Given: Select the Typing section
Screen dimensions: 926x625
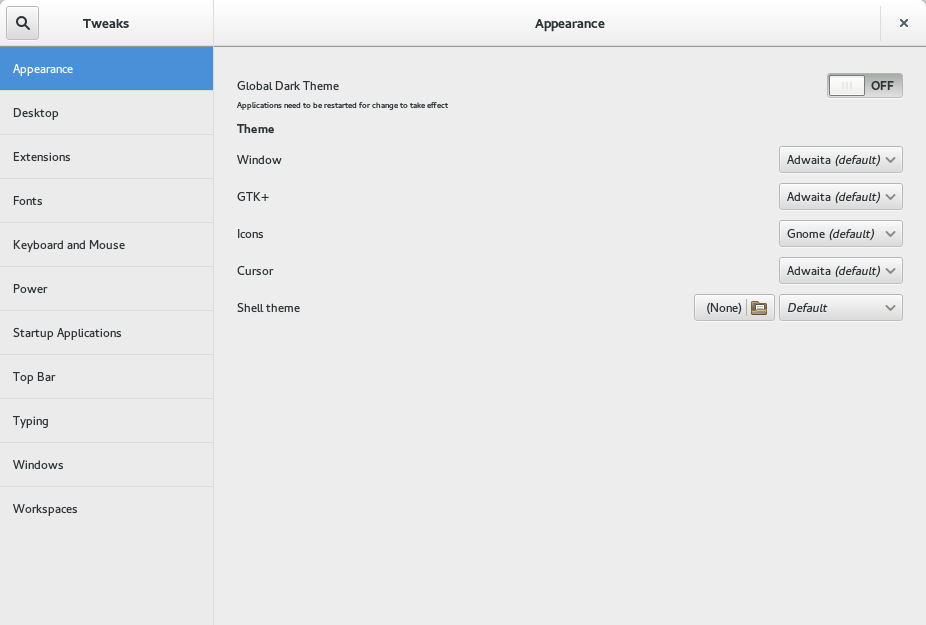Looking at the screenshot, I should pyautogui.click(x=106, y=421).
